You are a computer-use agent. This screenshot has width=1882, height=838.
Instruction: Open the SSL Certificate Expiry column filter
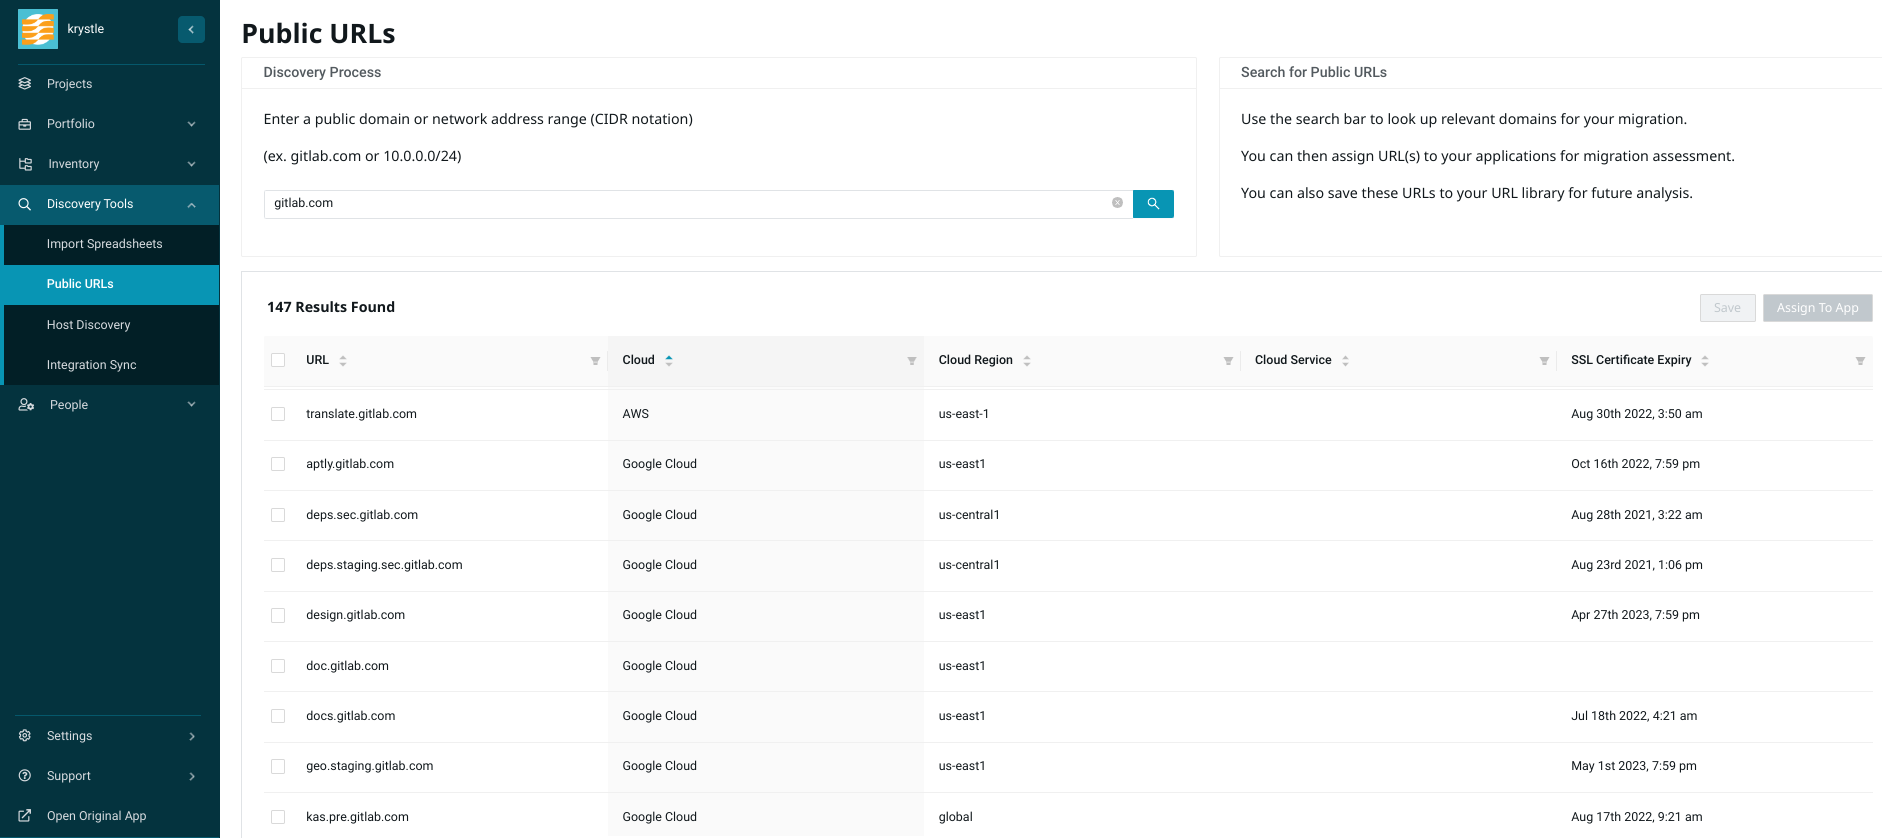pos(1860,361)
